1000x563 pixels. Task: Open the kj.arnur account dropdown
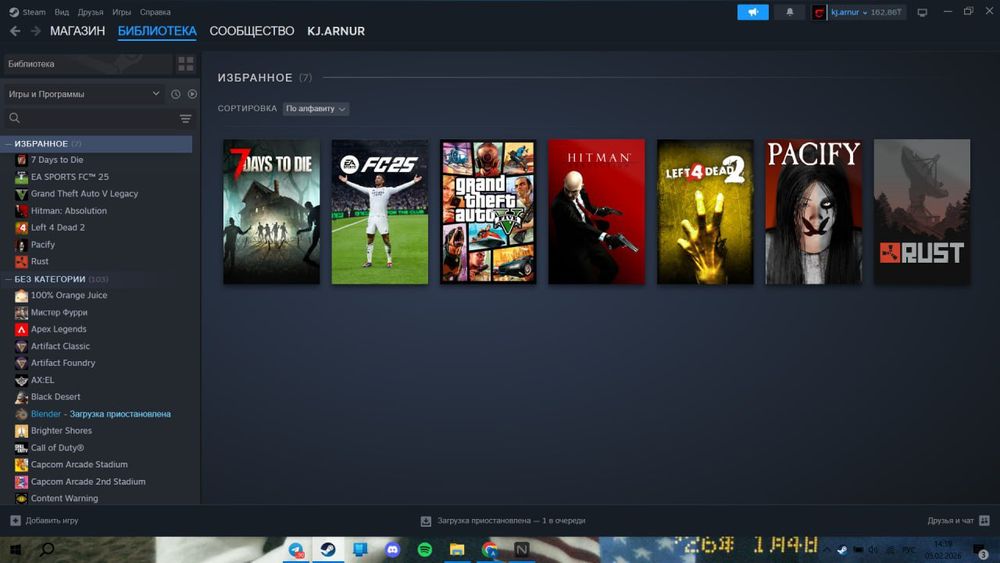866,12
